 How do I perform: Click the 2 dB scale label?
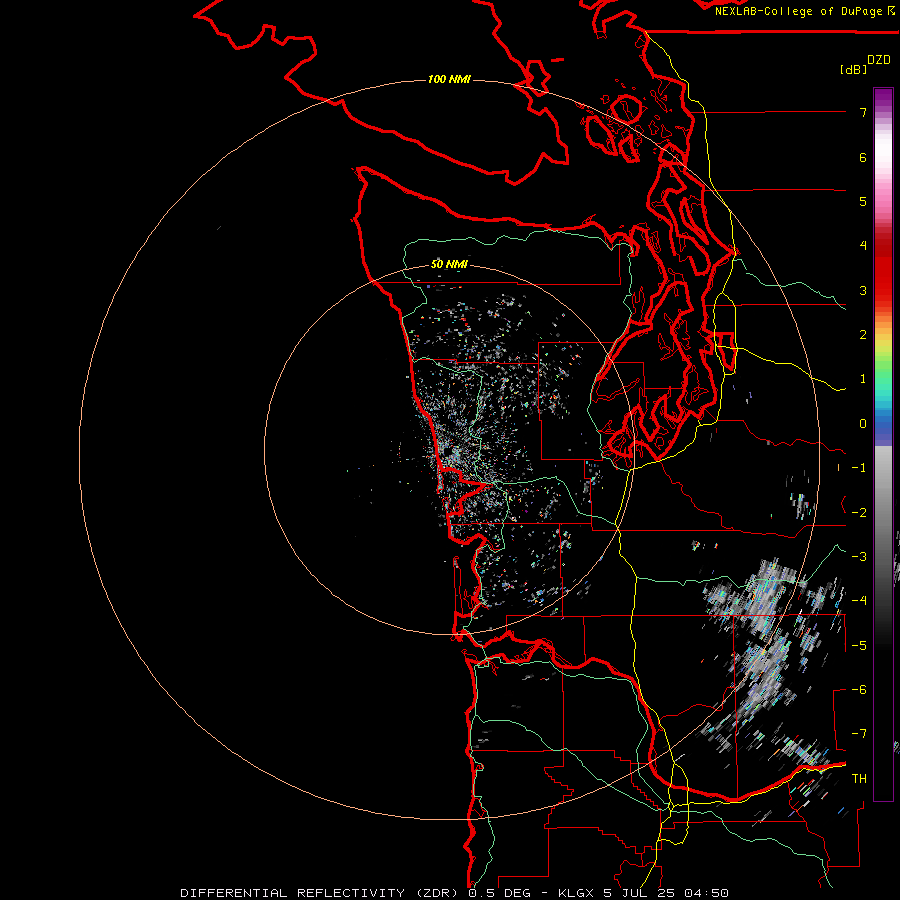[863, 335]
